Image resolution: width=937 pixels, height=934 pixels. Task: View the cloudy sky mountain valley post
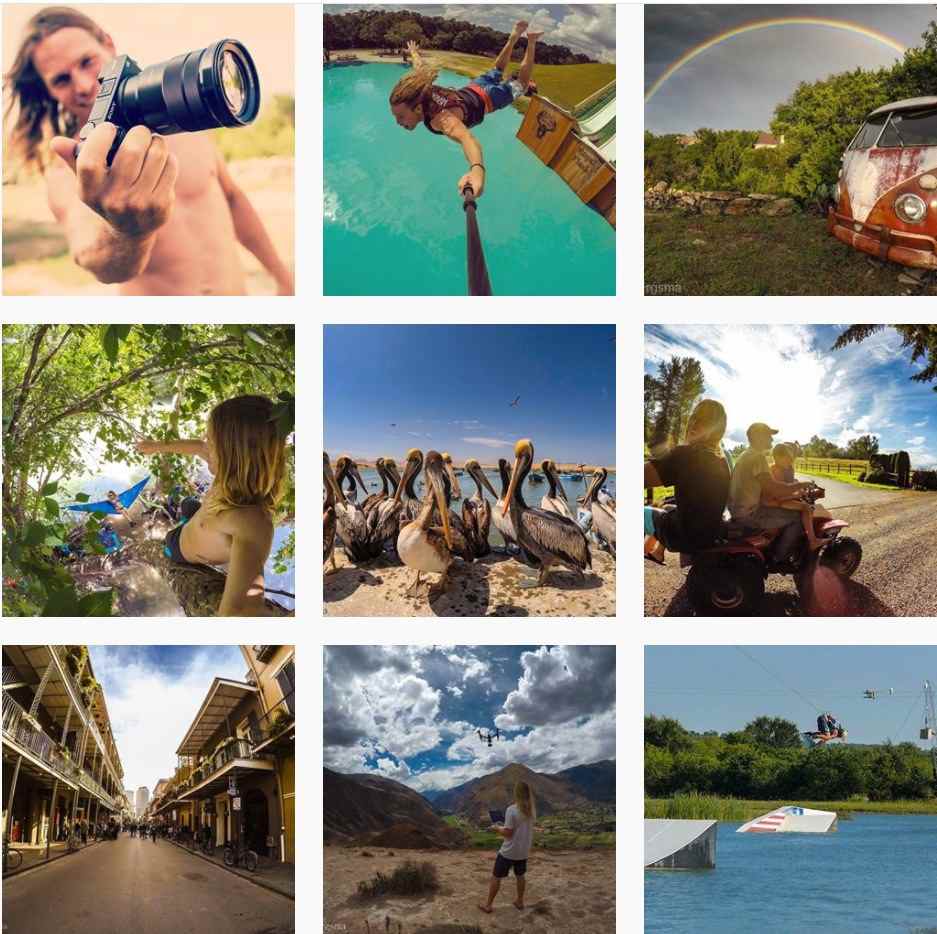tap(469, 789)
